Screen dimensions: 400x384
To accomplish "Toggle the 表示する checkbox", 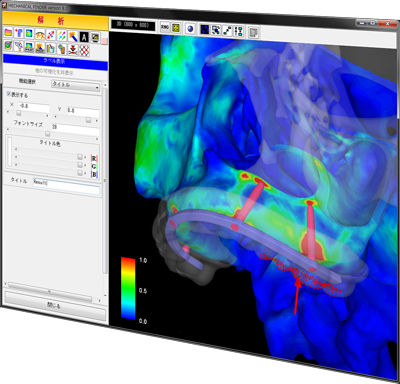I will pyautogui.click(x=9, y=94).
